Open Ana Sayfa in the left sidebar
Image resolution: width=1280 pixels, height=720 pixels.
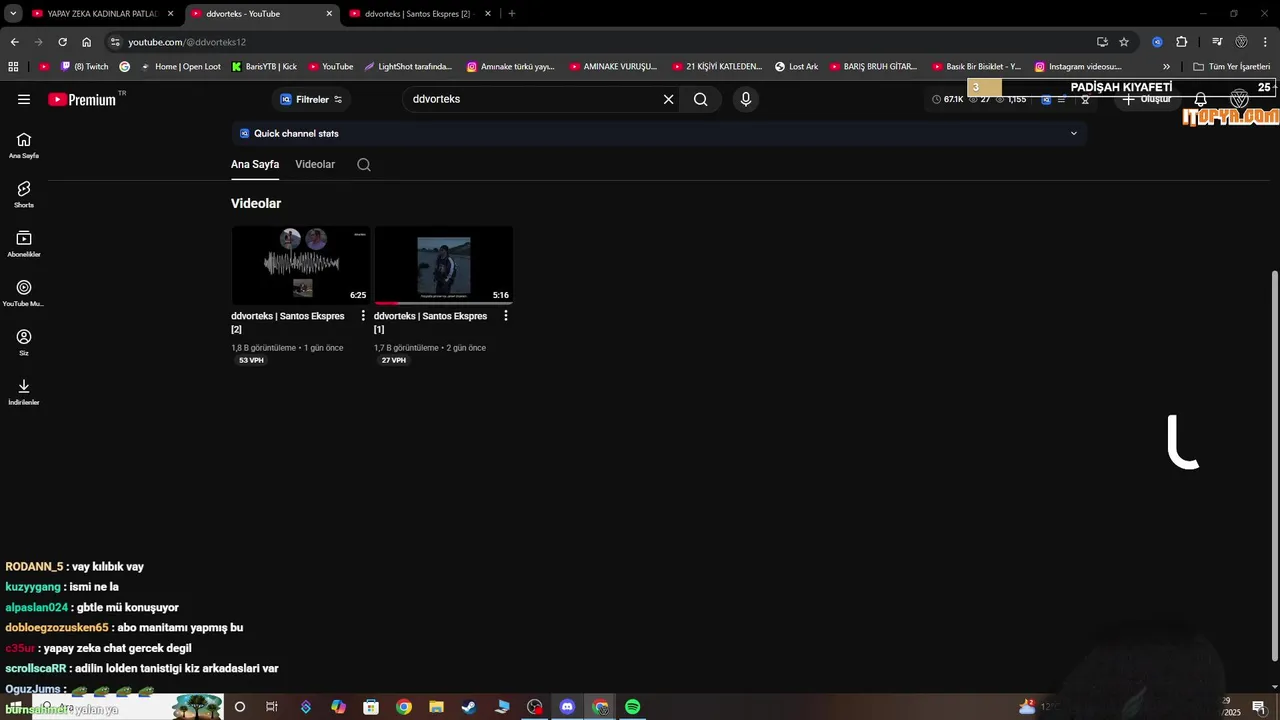coord(24,146)
